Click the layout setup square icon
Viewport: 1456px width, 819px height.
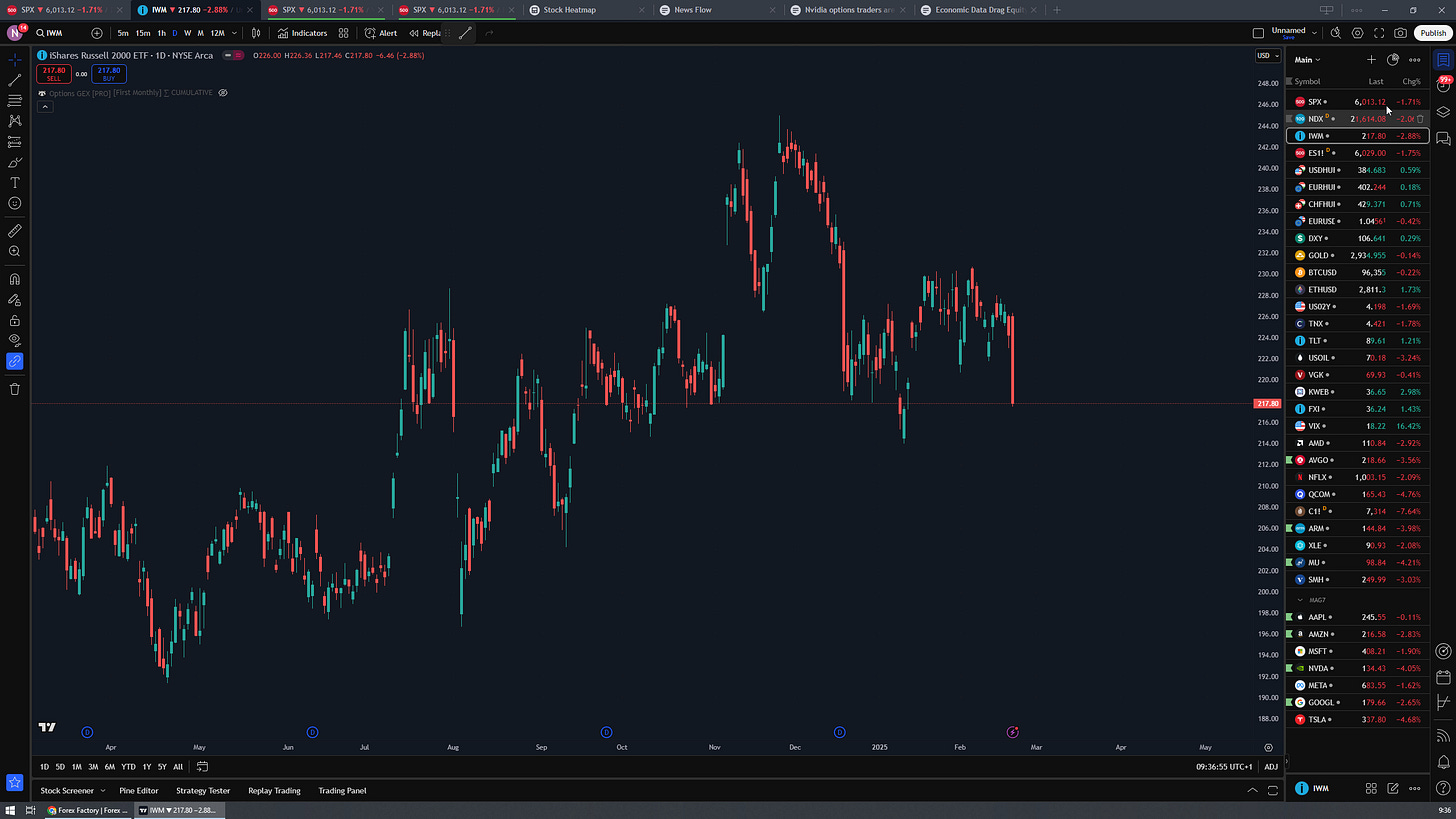click(x=1259, y=33)
